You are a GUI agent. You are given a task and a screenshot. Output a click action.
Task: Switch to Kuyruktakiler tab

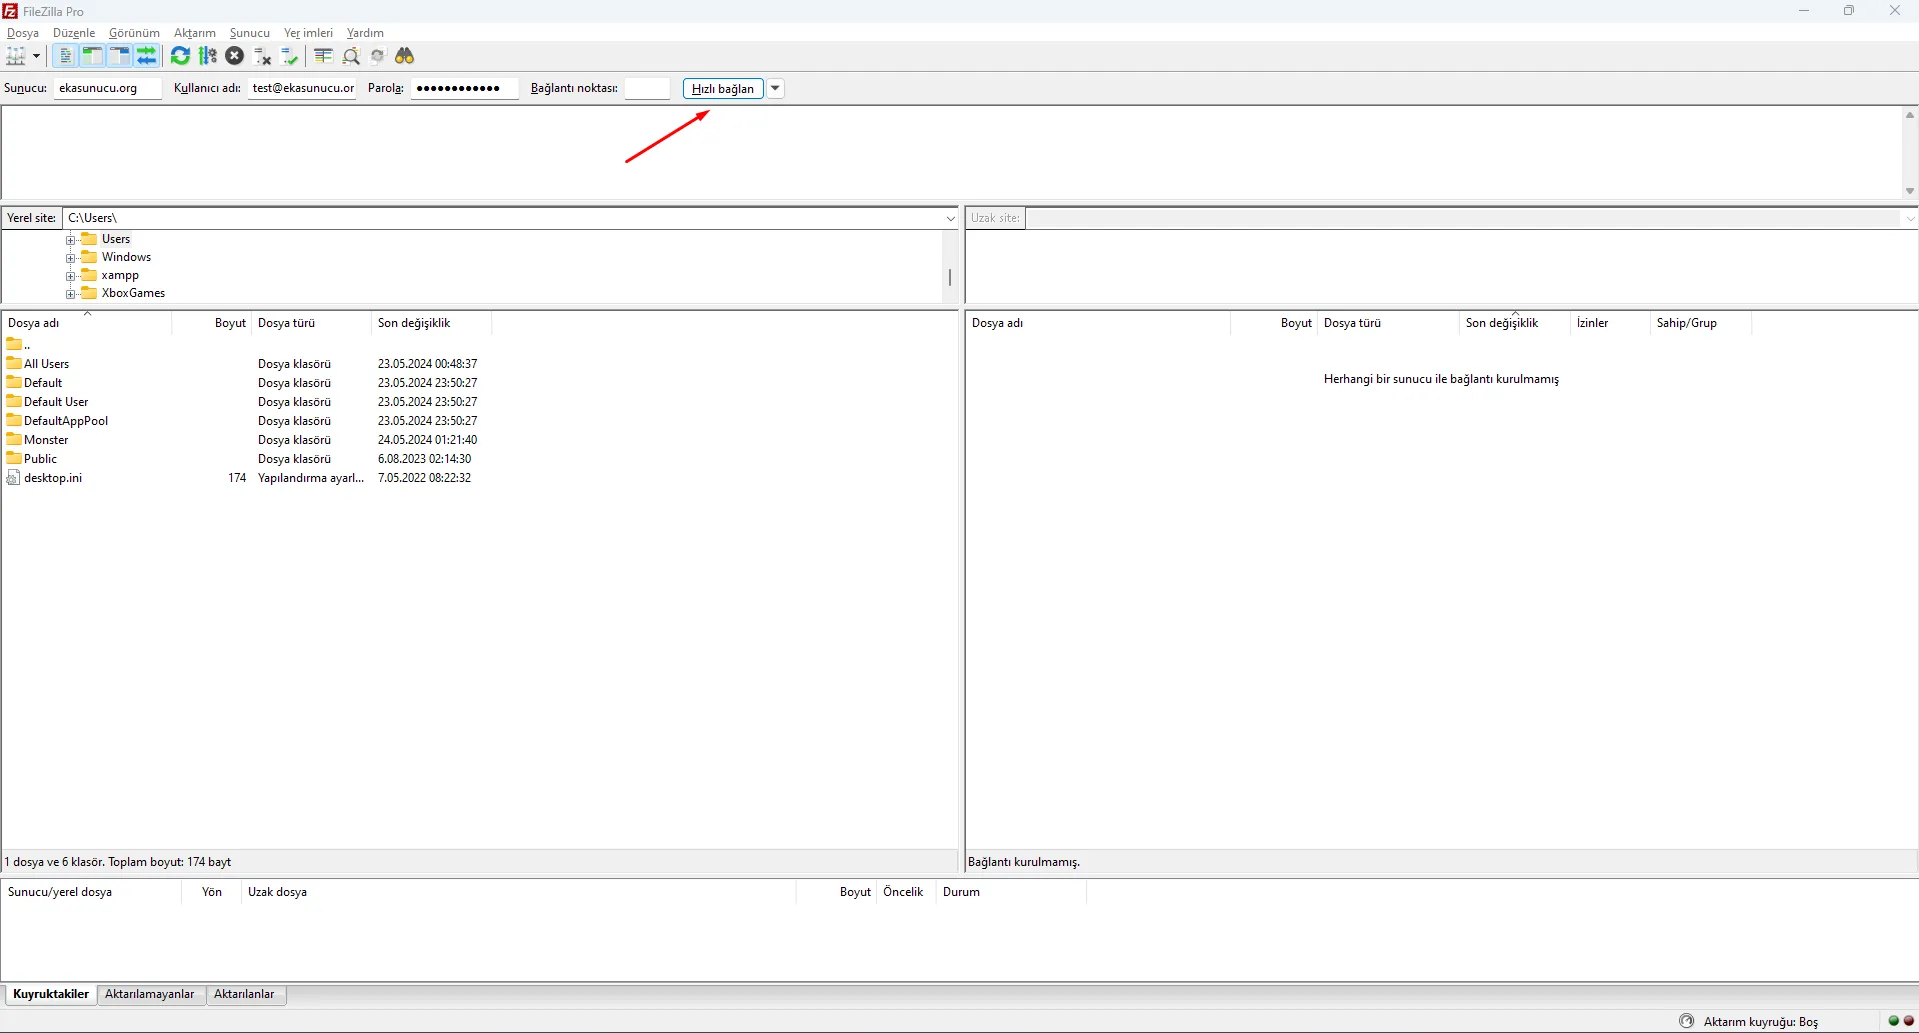click(x=51, y=994)
